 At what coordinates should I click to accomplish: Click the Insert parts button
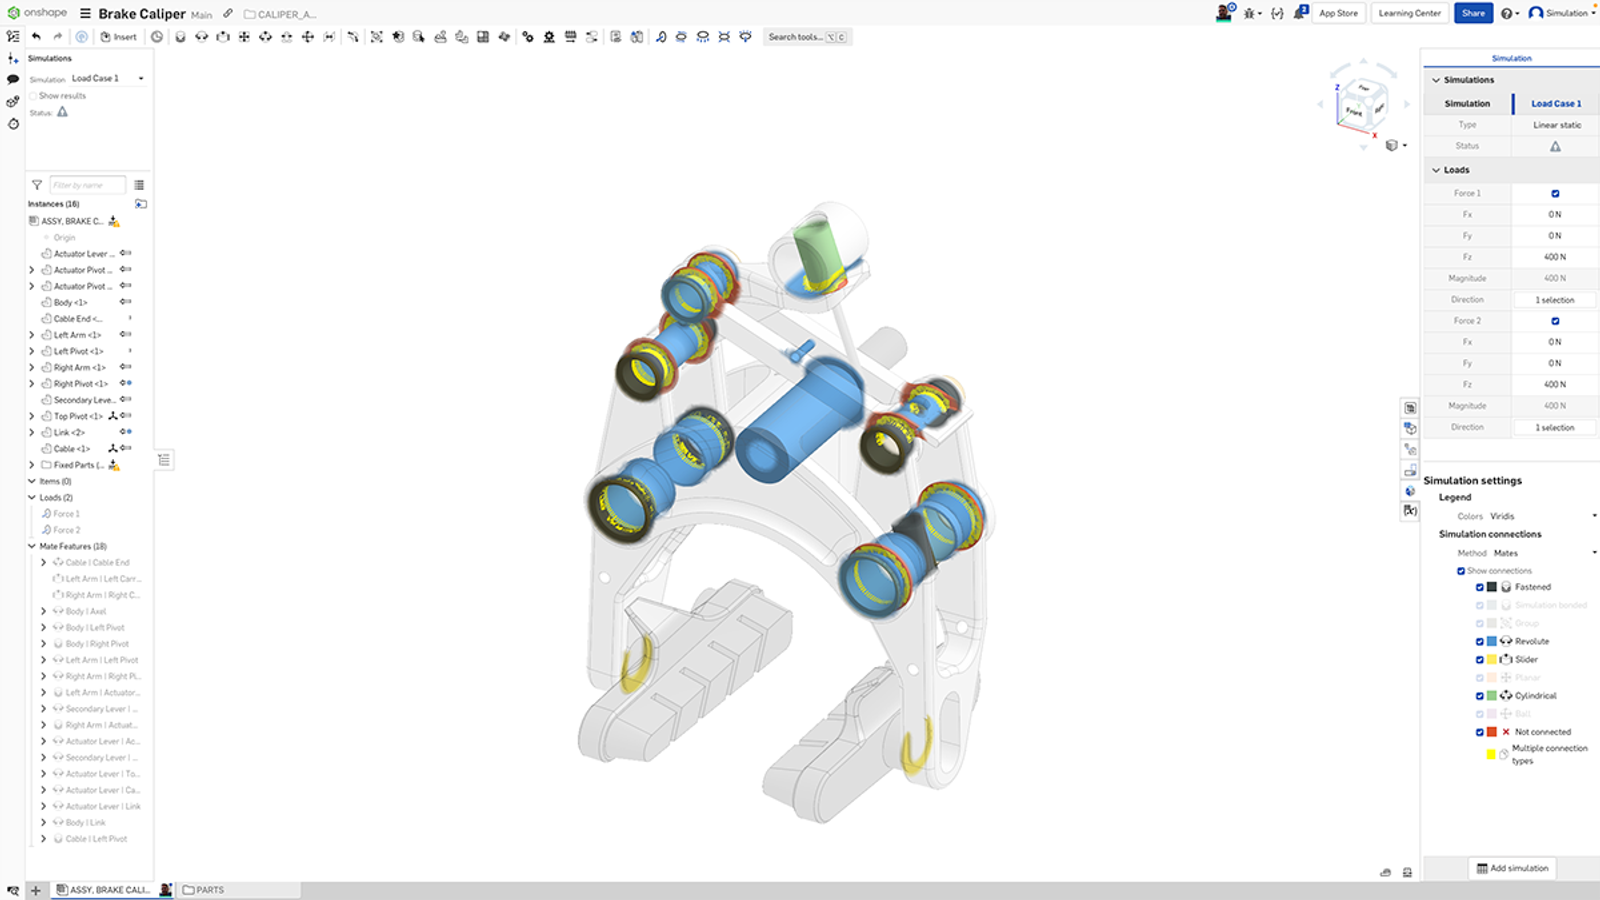119,37
